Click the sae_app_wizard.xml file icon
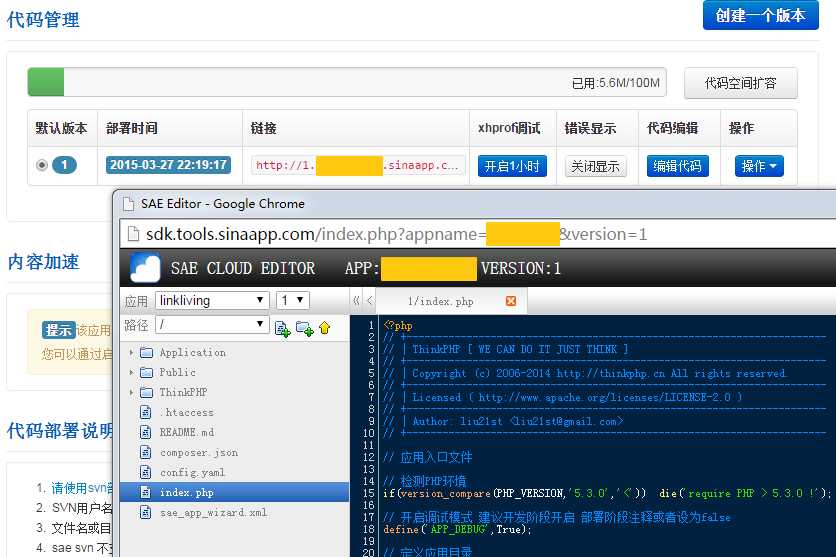This screenshot has width=836, height=557. click(146, 512)
